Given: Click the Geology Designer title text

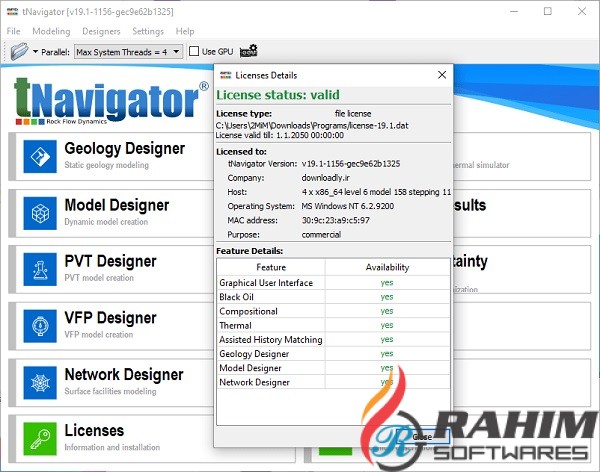Looking at the screenshot, I should point(124,149).
